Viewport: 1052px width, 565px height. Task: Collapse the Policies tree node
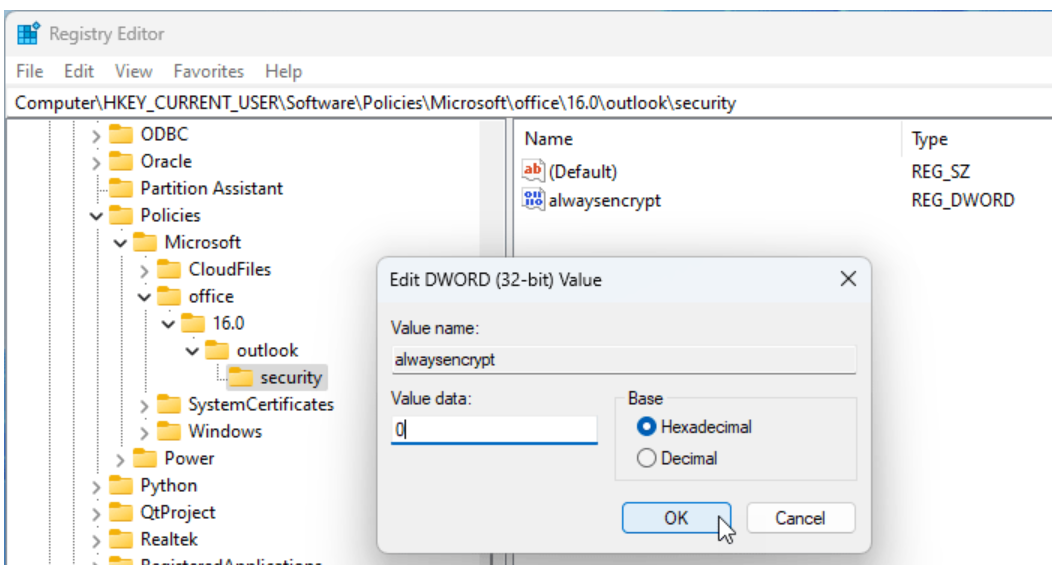(x=96, y=216)
